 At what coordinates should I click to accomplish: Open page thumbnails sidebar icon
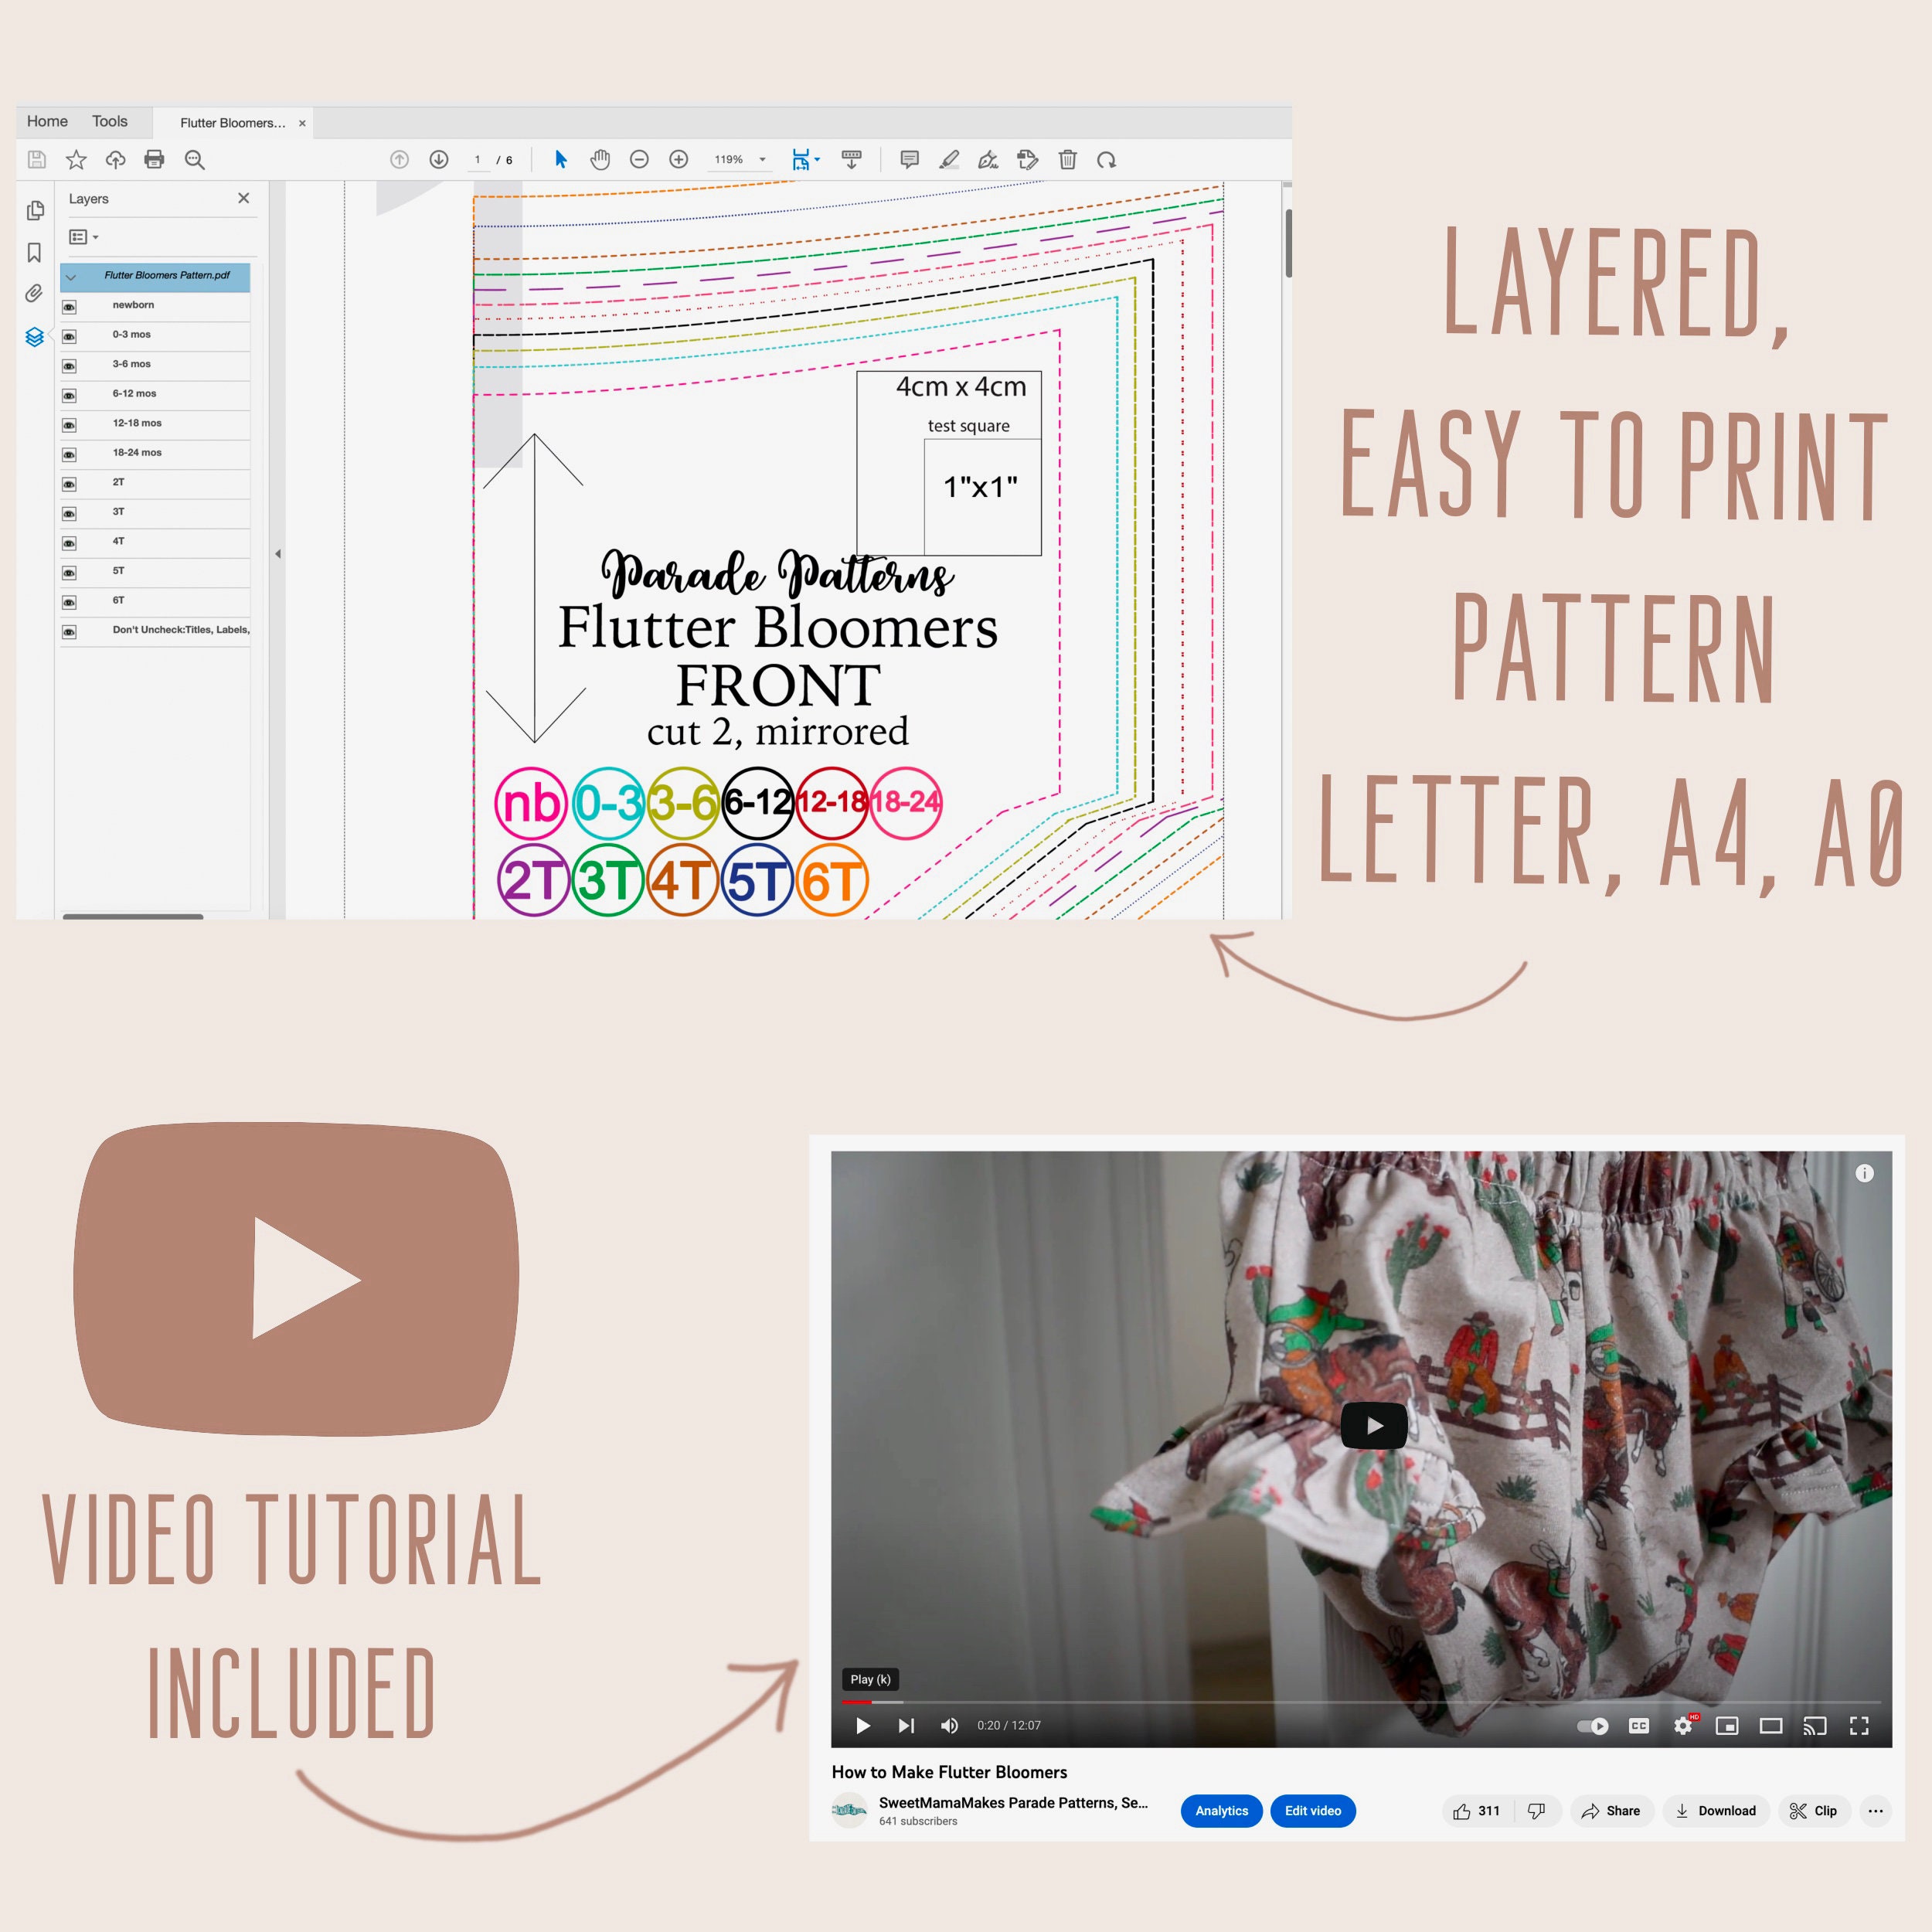[x=35, y=210]
